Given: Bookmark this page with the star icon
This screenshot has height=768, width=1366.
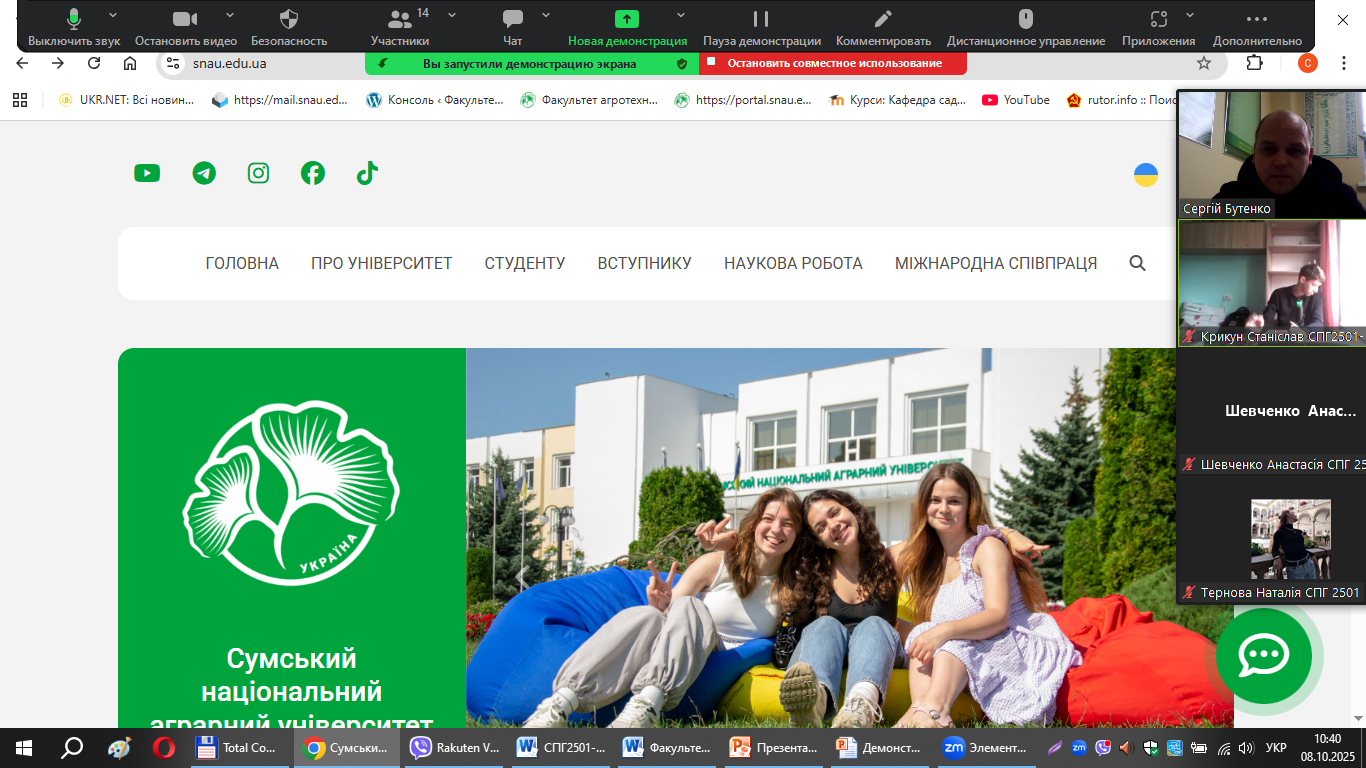Looking at the screenshot, I should click(1204, 63).
